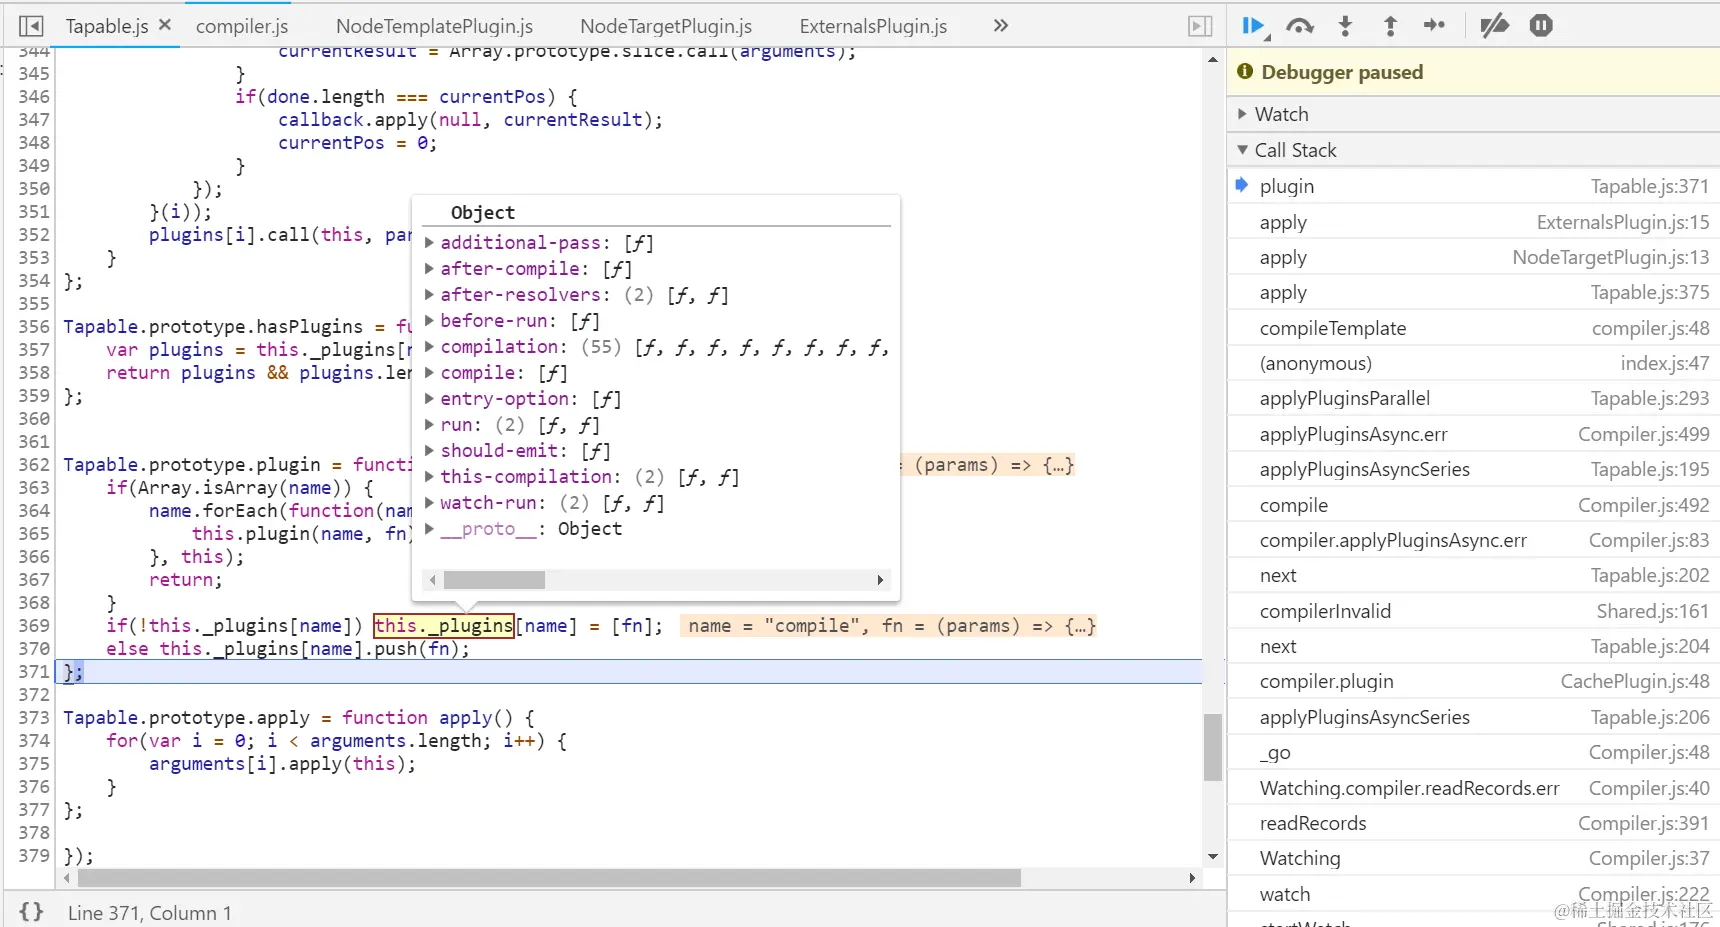Viewport: 1720px width, 927px height.
Task: Click the popup scrollbar right arrow
Action: (x=880, y=580)
